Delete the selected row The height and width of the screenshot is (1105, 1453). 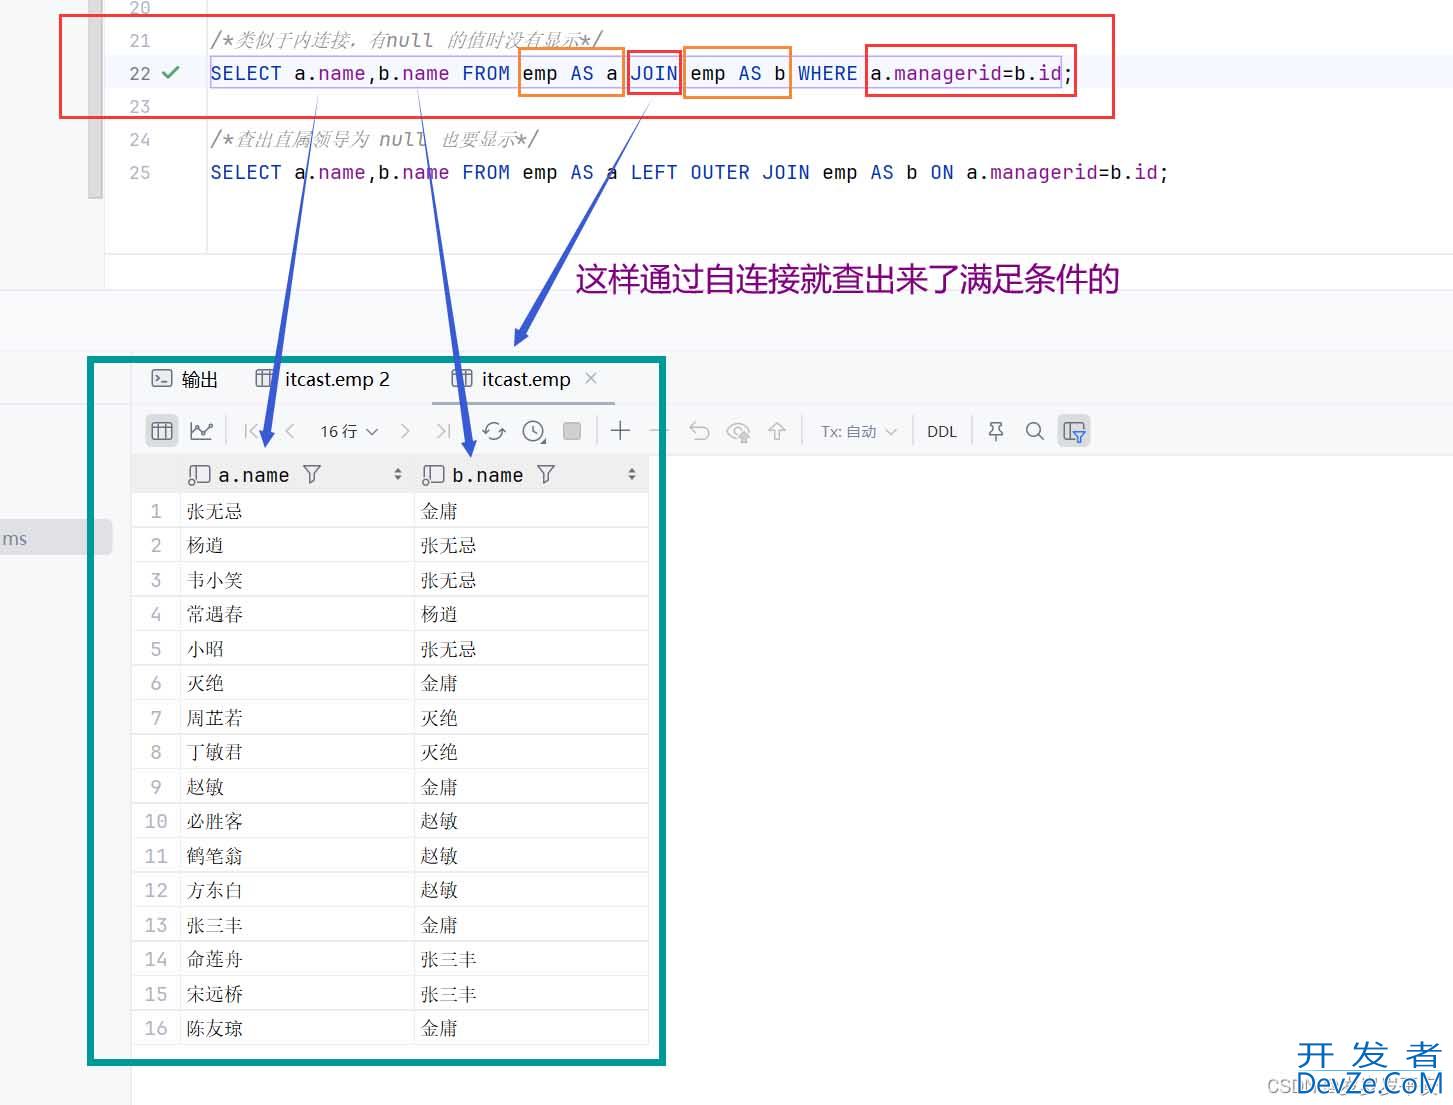[659, 431]
